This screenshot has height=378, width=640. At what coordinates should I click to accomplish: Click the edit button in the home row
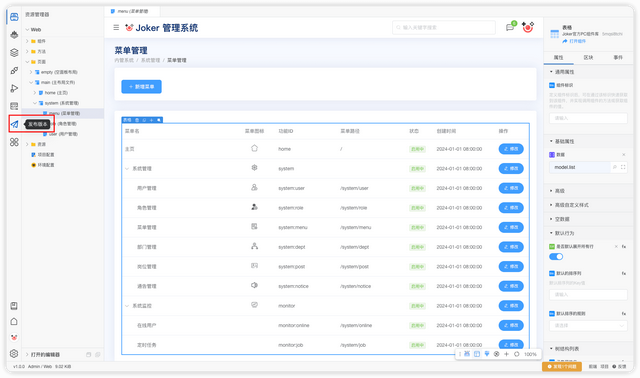coord(511,149)
